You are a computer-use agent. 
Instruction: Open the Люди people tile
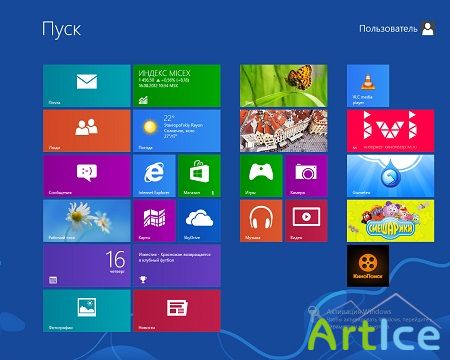point(87,131)
